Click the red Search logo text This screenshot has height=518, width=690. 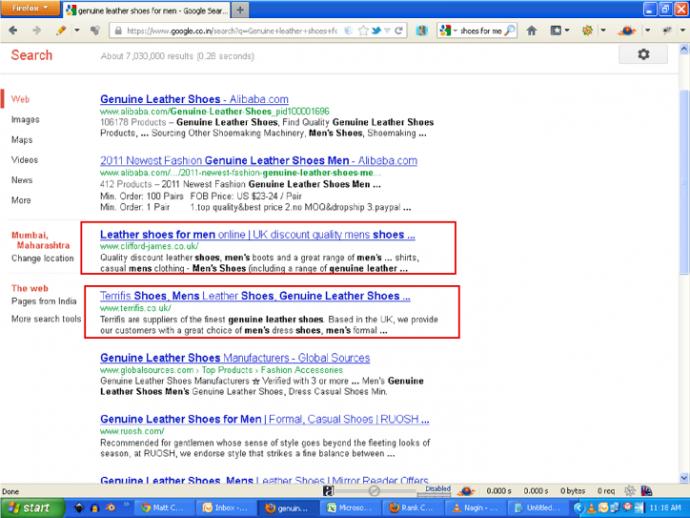(32, 55)
